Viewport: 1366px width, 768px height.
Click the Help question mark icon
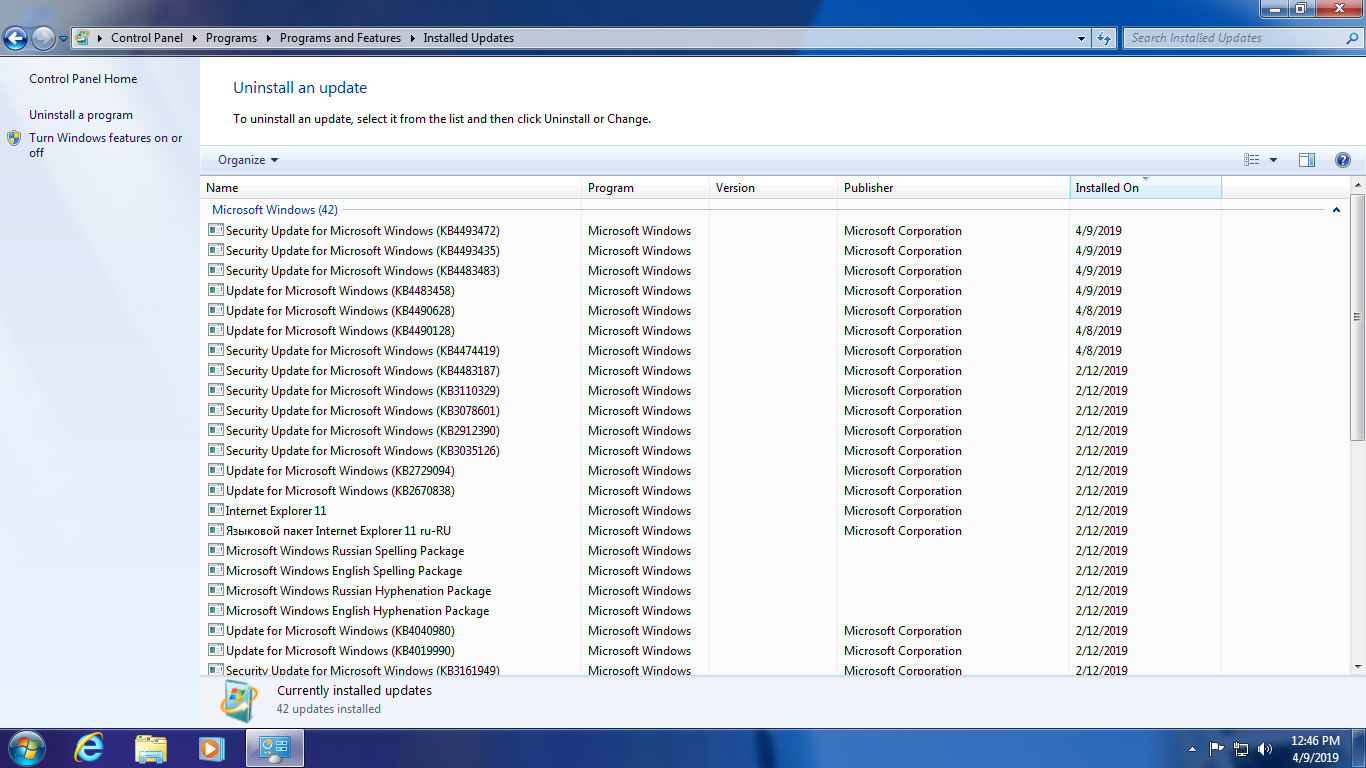click(1342, 160)
